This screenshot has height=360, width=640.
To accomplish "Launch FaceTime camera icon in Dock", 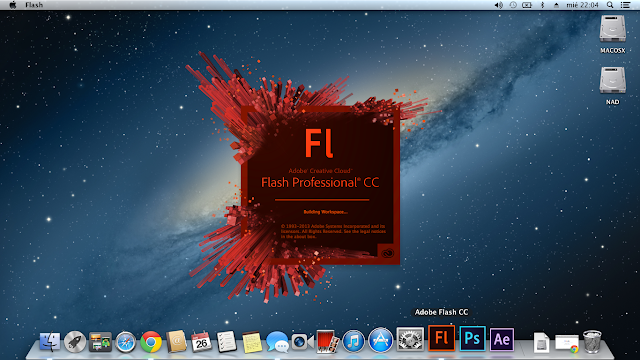I will 302,342.
